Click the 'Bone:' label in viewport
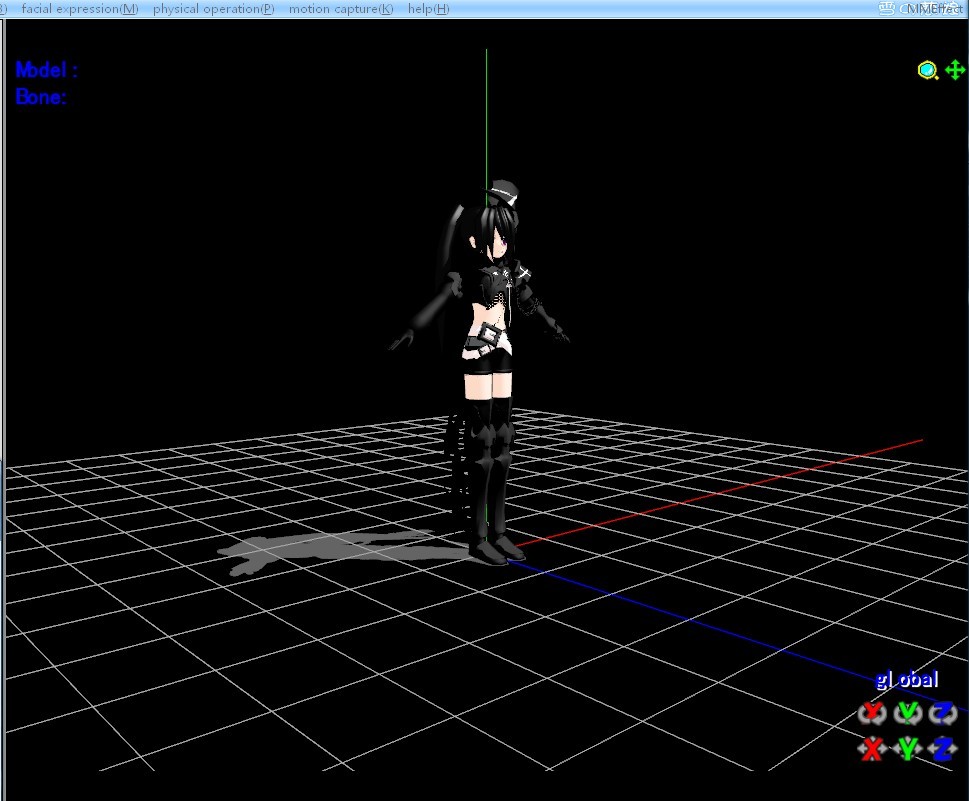This screenshot has height=801, width=969. [41, 97]
